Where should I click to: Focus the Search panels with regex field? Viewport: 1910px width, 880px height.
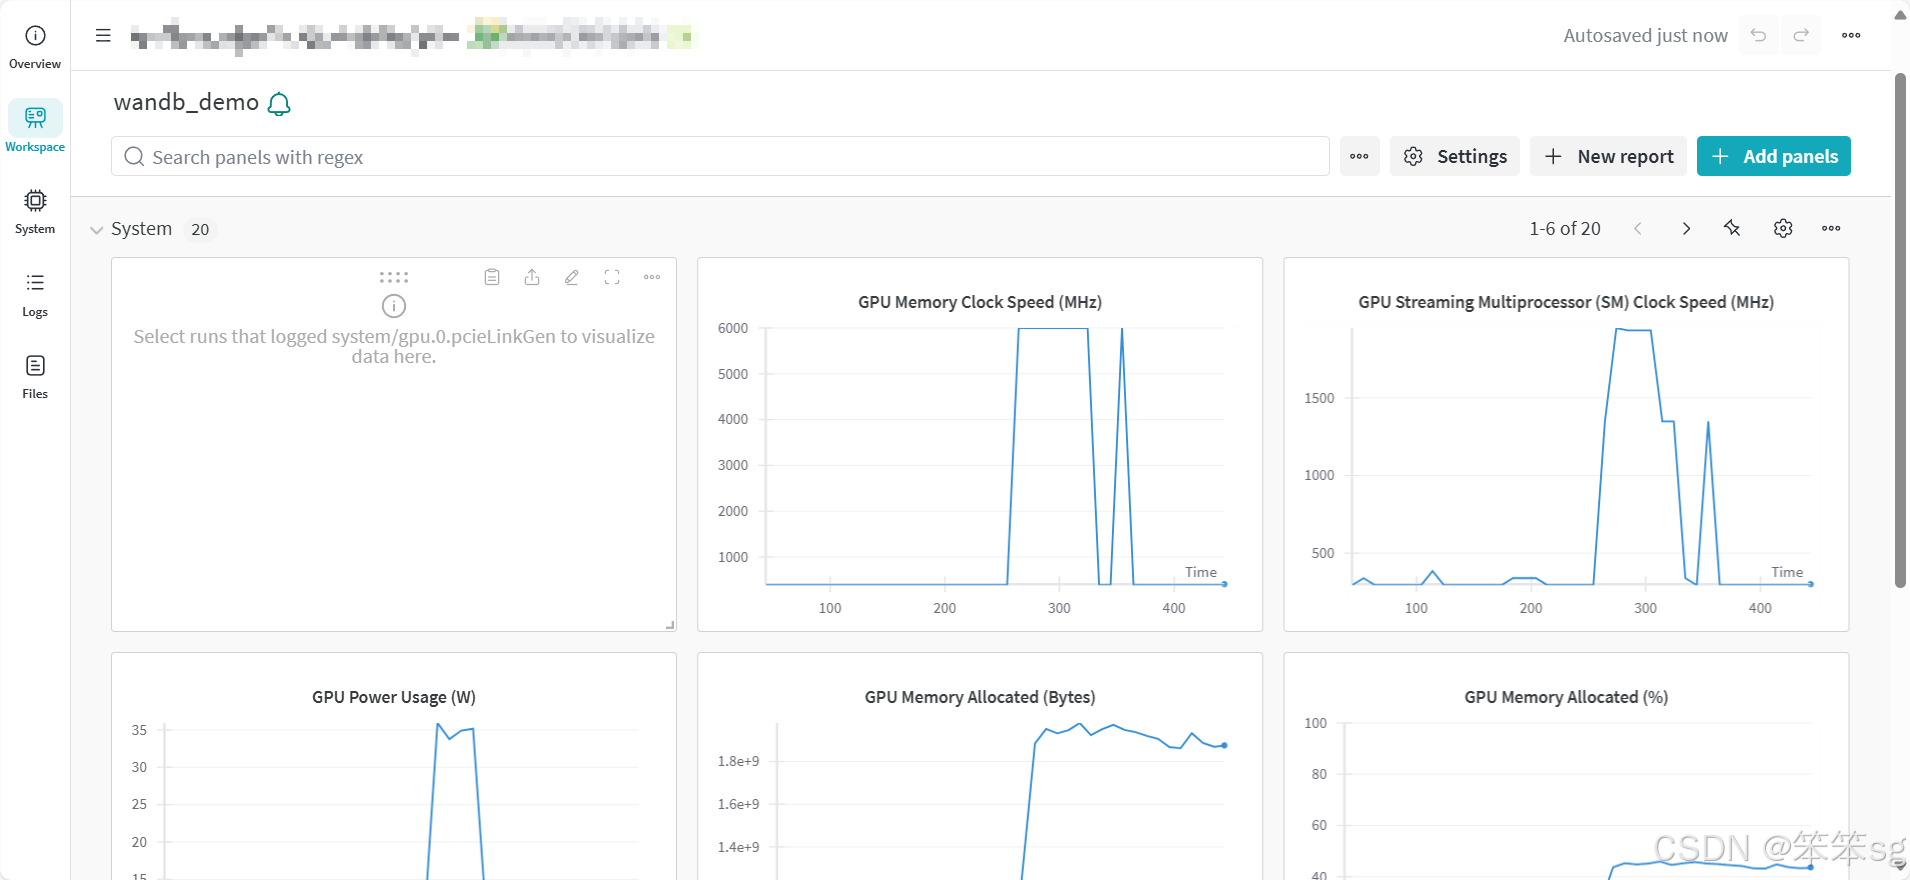pyautogui.click(x=720, y=156)
